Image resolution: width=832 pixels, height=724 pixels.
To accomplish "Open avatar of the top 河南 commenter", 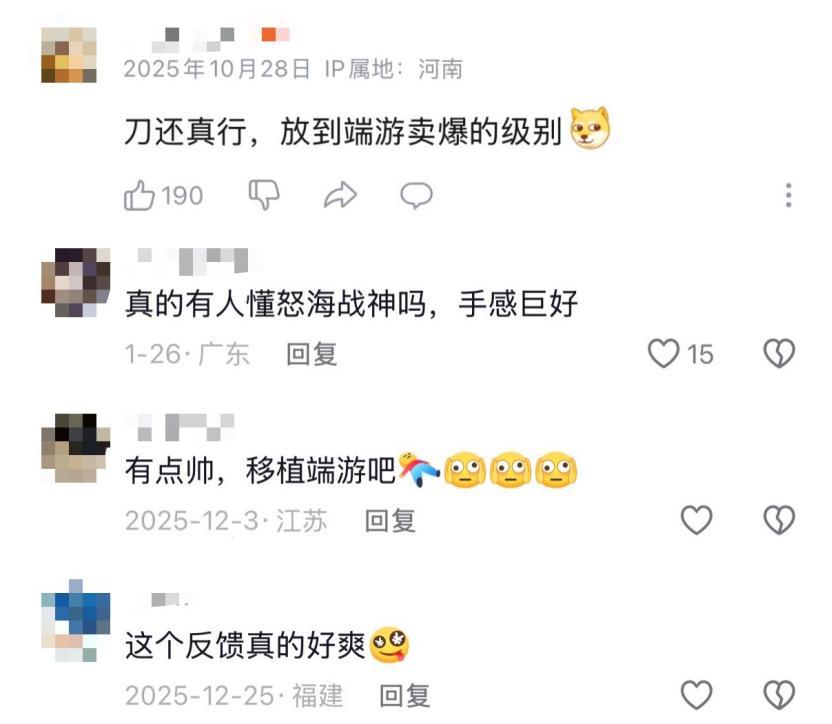I will [69, 55].
